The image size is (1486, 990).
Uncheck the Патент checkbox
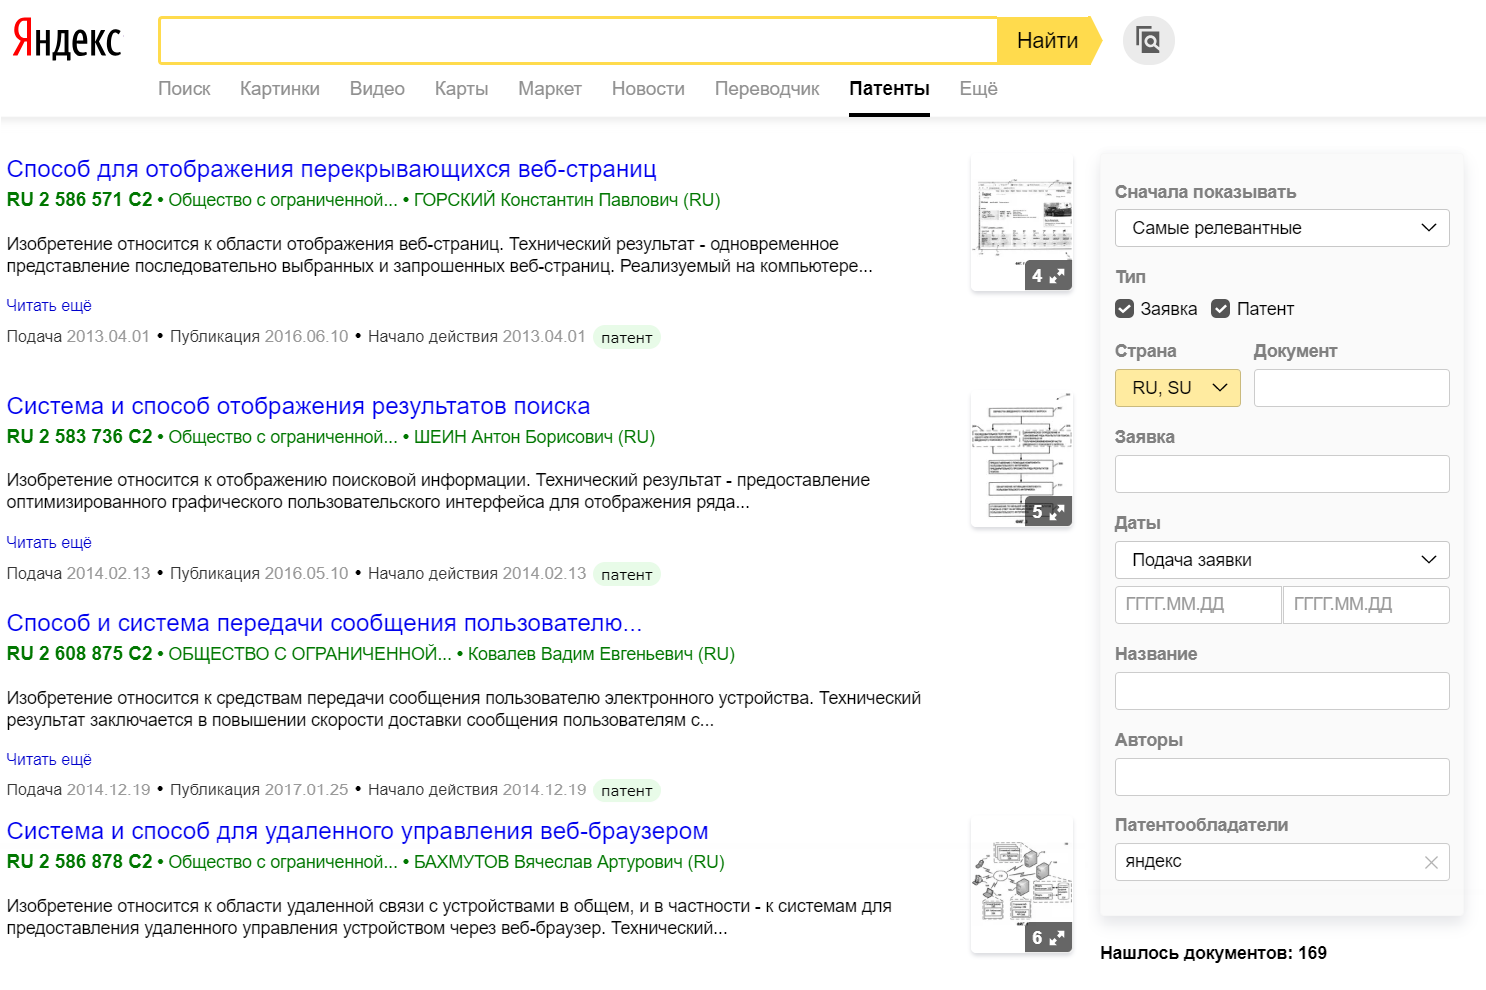[x=1220, y=309]
